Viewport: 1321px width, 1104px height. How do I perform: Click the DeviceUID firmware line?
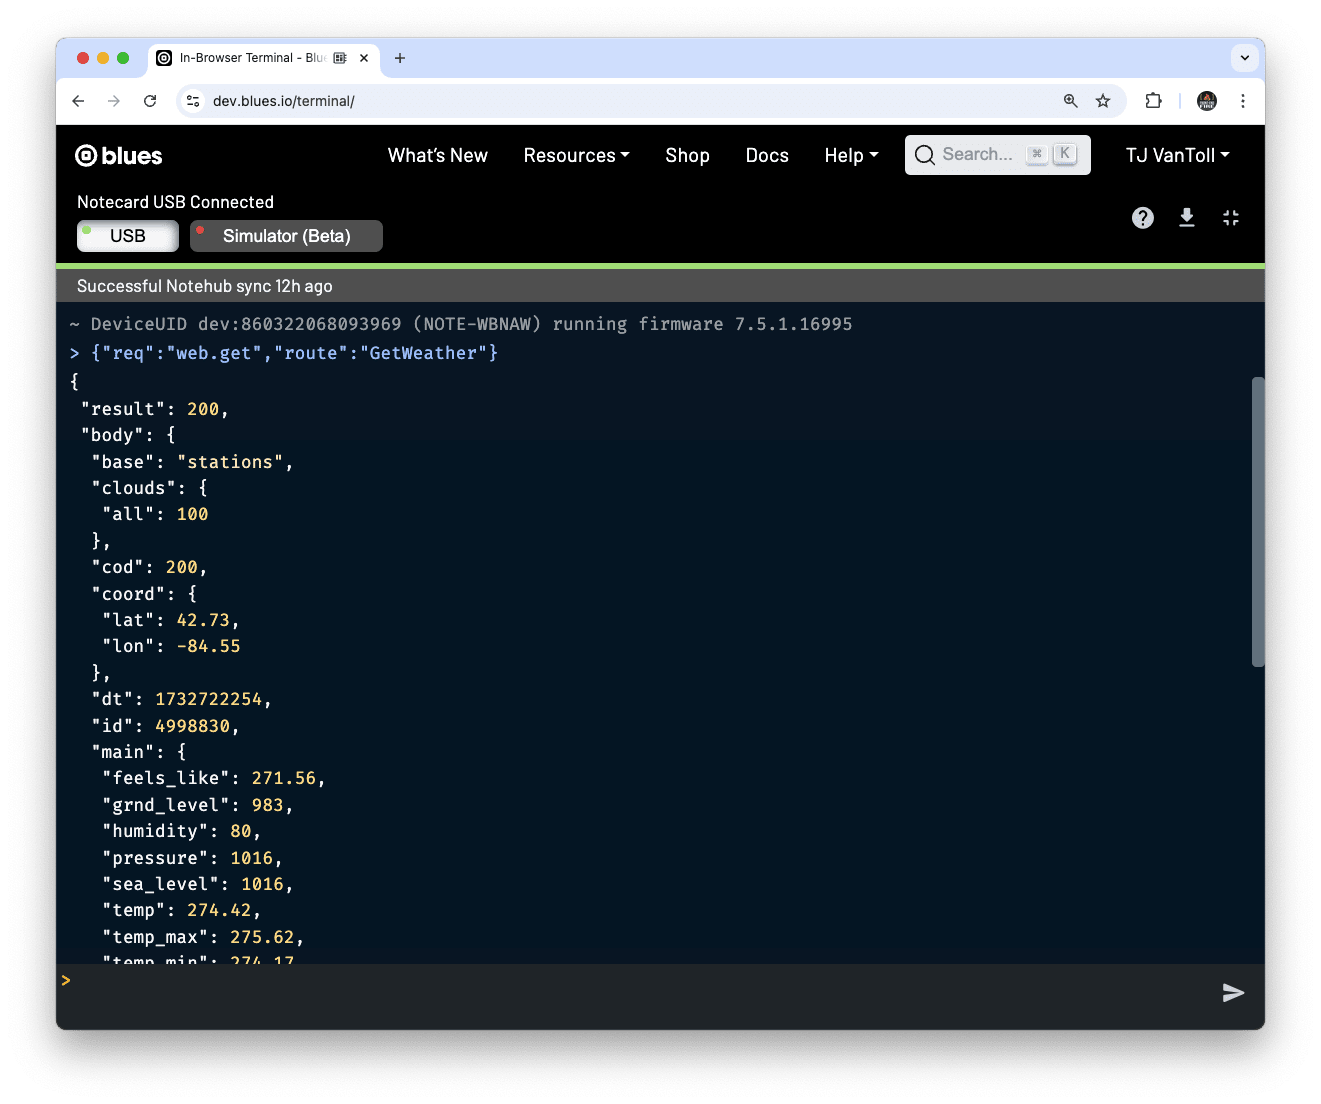point(461,324)
